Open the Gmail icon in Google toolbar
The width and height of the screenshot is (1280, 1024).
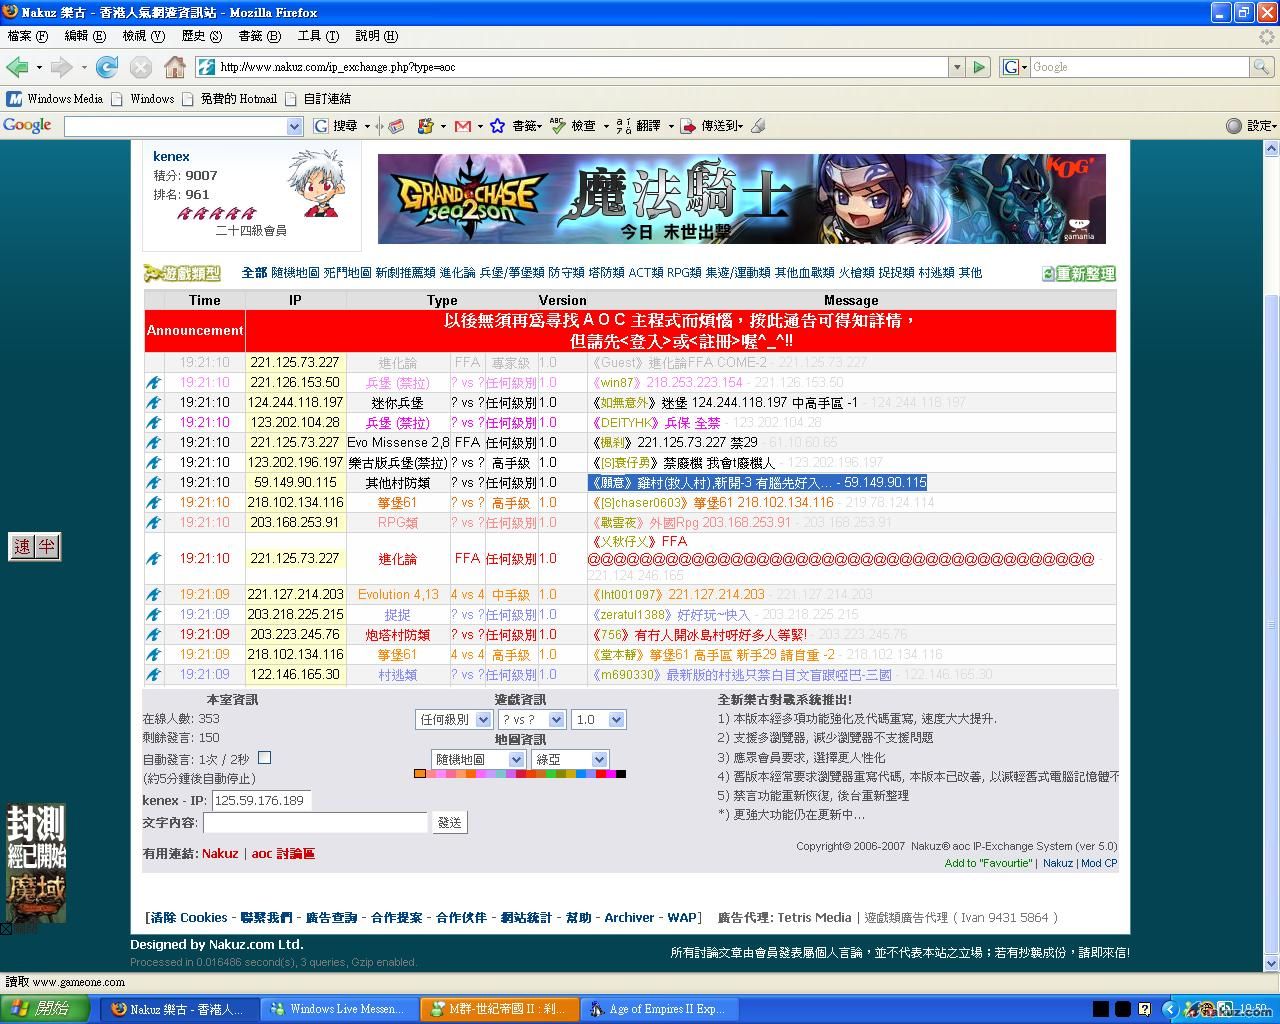pos(462,126)
